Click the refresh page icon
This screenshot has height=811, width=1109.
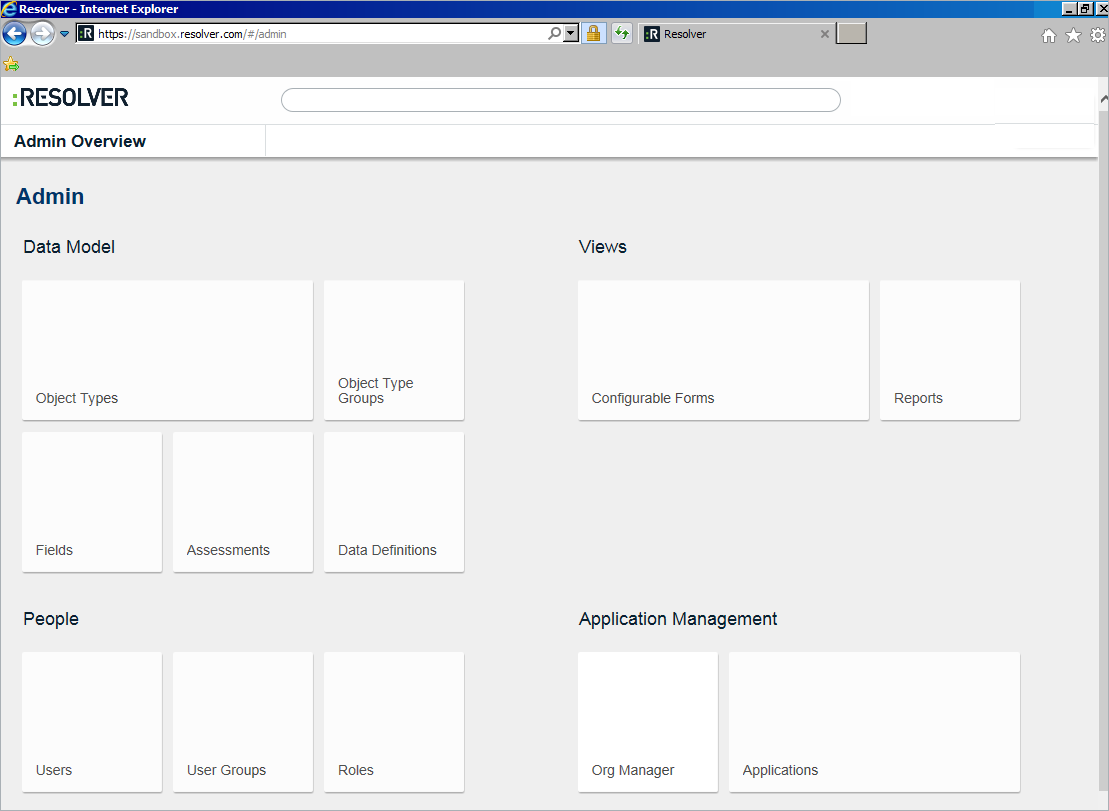point(622,33)
